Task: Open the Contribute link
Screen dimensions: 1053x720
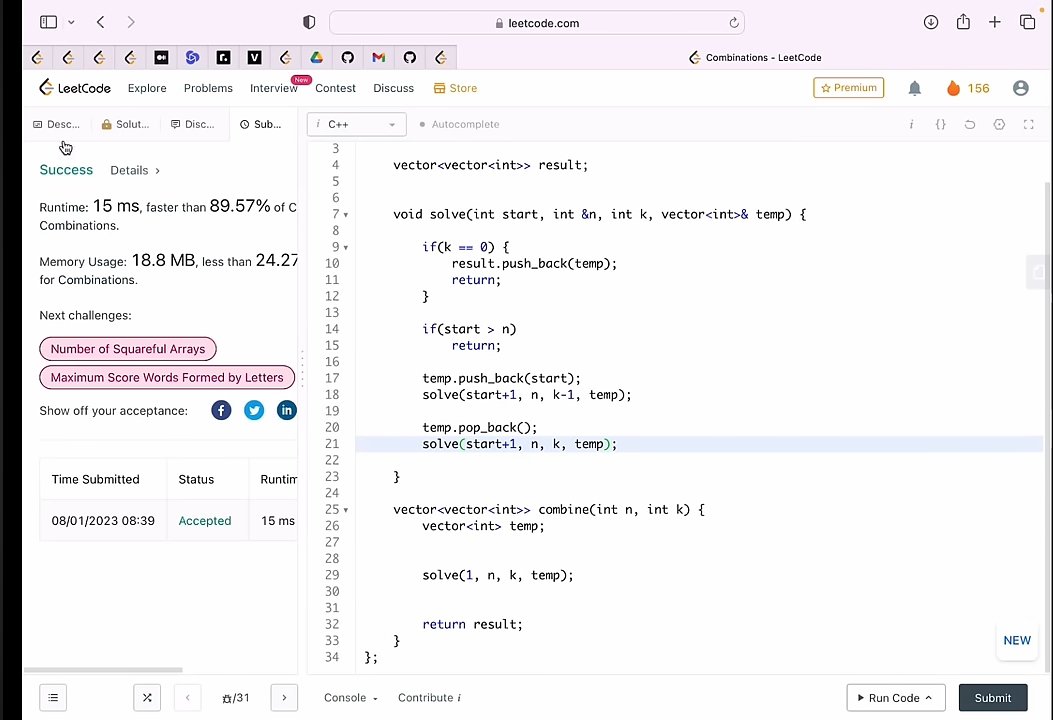Action: point(429,698)
